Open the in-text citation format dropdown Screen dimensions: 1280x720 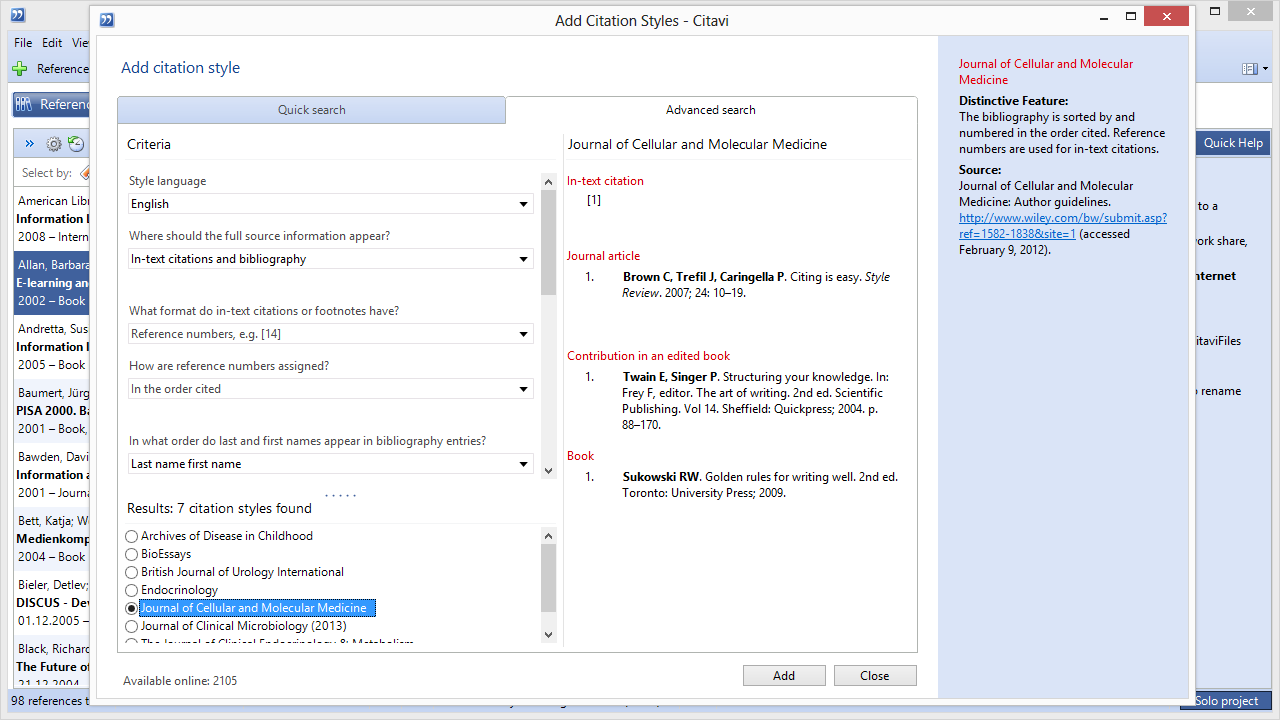pyautogui.click(x=331, y=334)
